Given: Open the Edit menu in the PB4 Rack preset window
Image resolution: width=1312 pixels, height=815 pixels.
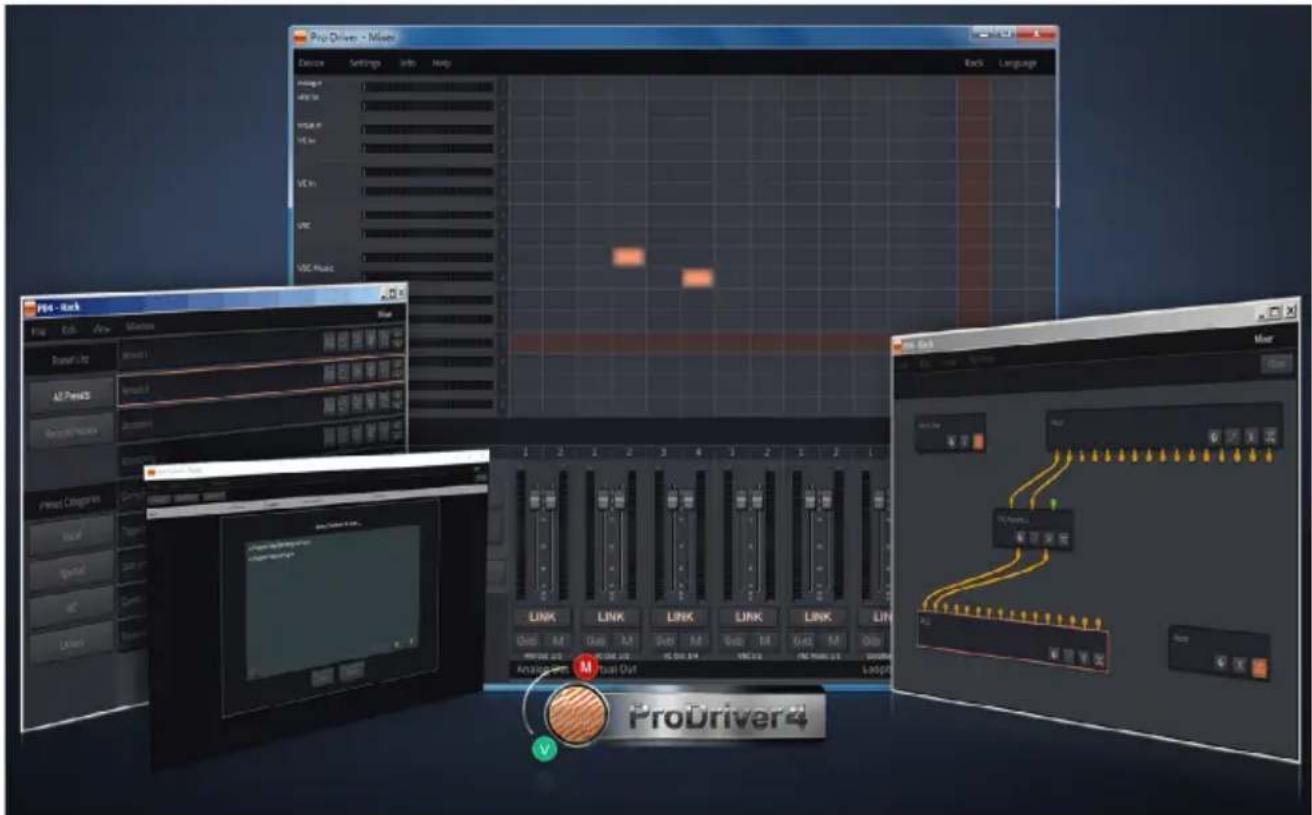Looking at the screenshot, I should tap(69, 330).
